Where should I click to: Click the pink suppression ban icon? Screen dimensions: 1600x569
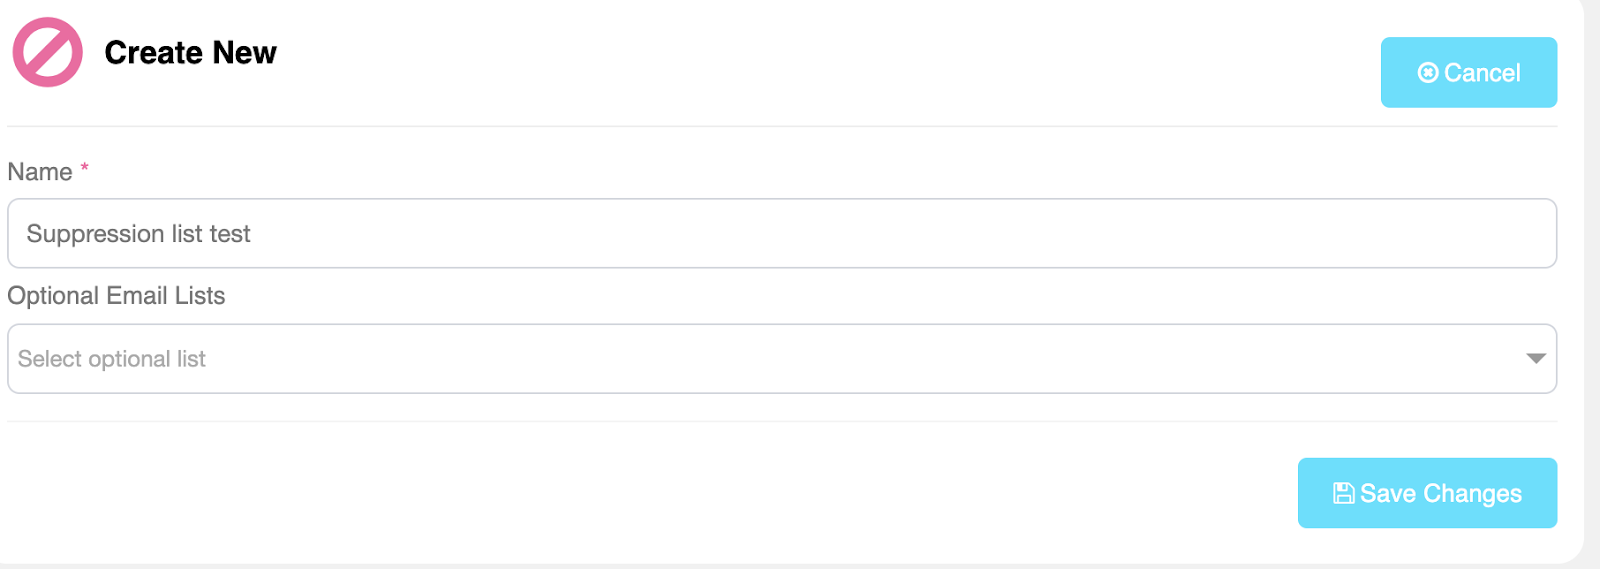coord(47,52)
